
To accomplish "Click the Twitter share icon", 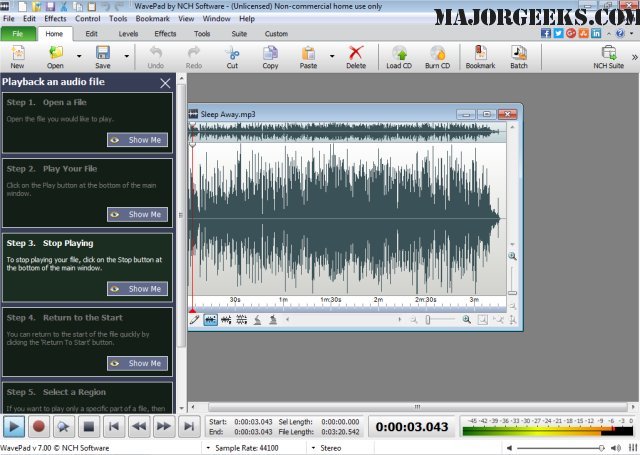I will [558, 33].
